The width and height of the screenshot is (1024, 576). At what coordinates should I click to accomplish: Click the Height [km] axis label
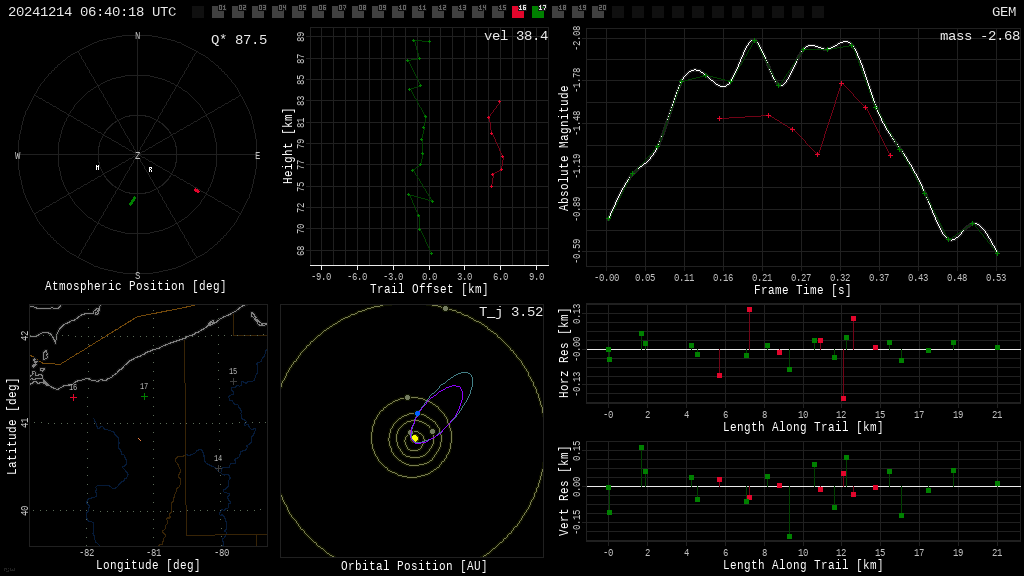click(288, 146)
